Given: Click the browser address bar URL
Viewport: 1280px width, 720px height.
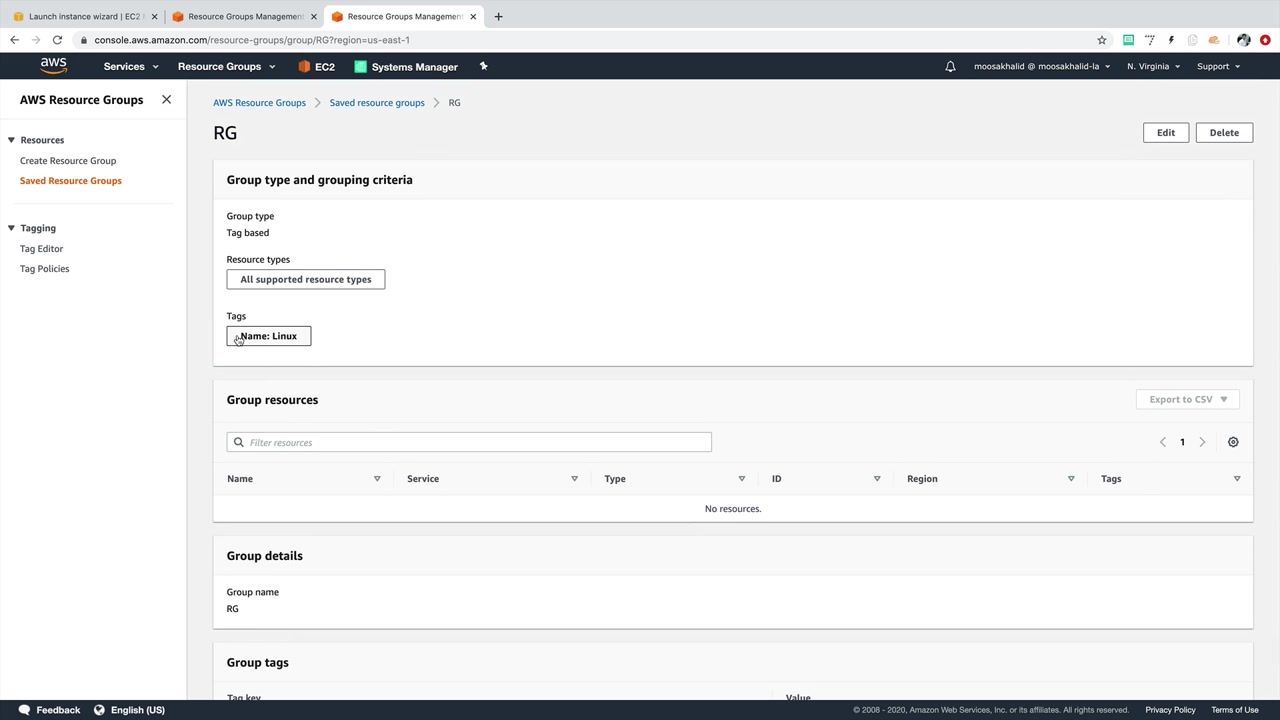Looking at the screenshot, I should [252, 40].
